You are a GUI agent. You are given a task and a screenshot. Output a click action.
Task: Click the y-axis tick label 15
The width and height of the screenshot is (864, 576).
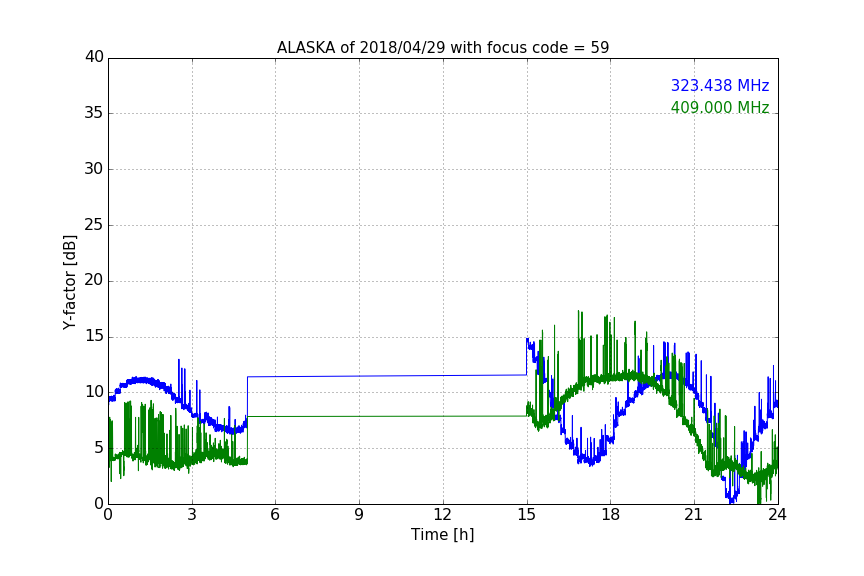tap(94, 336)
